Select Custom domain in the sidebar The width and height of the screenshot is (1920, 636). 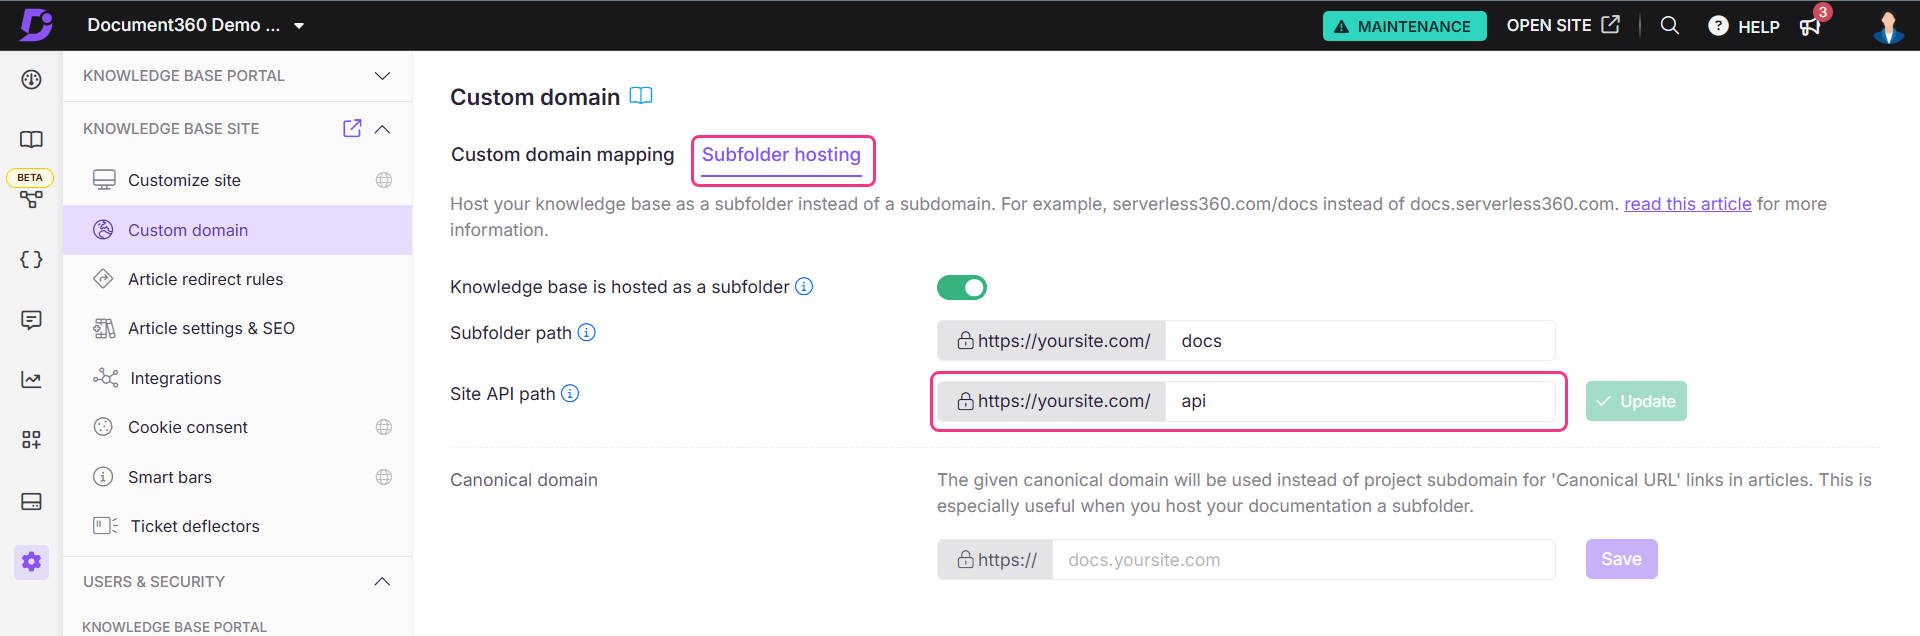(x=237, y=230)
